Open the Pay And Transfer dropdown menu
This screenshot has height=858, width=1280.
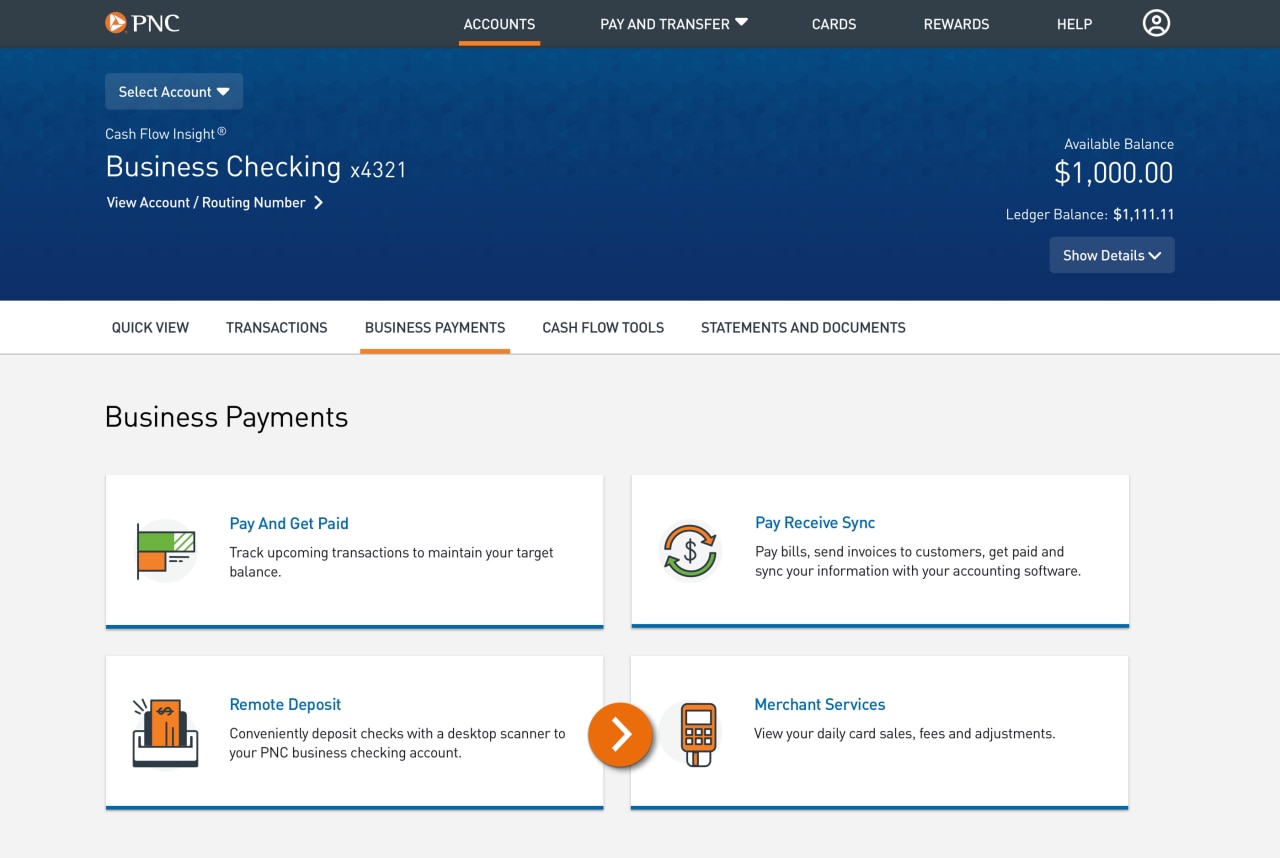(x=673, y=23)
